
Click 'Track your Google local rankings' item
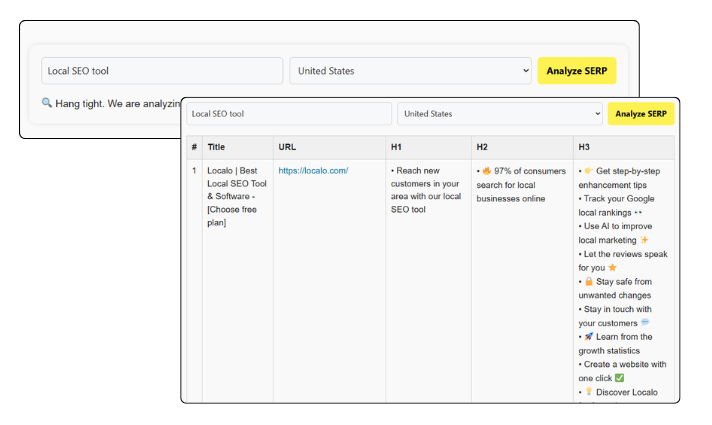616,206
